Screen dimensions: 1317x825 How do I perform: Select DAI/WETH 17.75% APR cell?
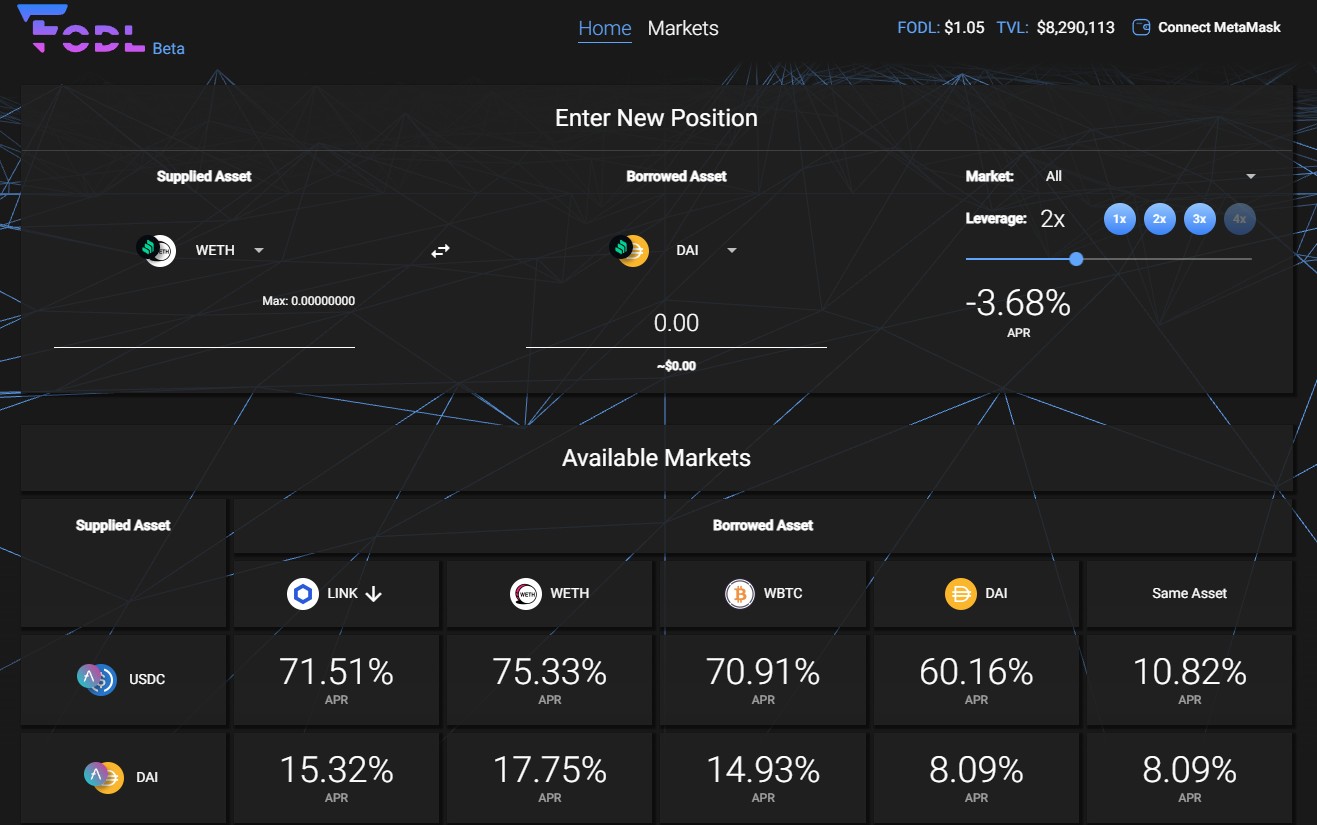click(x=549, y=778)
